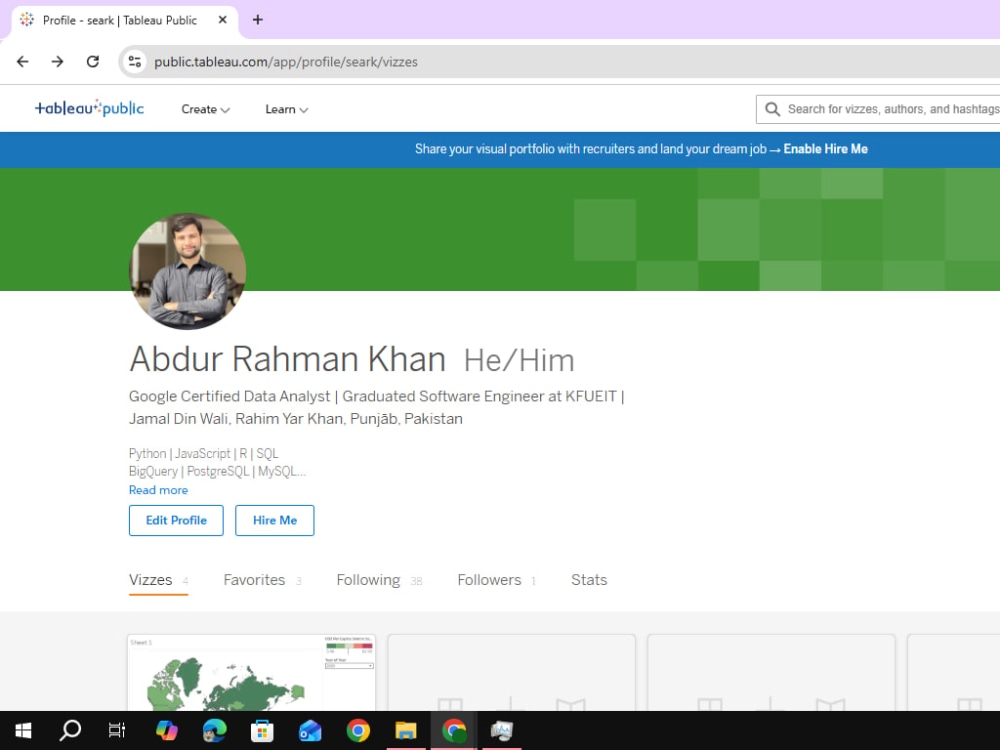Open a new browser tab
1000x750 pixels.
point(258,20)
